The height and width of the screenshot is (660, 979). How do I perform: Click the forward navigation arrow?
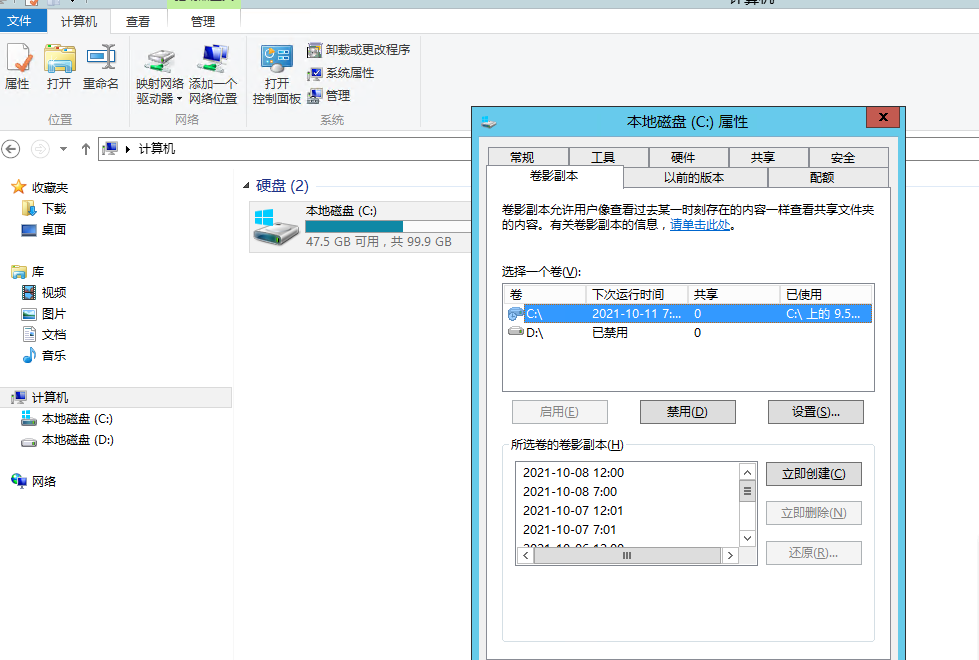click(x=40, y=149)
